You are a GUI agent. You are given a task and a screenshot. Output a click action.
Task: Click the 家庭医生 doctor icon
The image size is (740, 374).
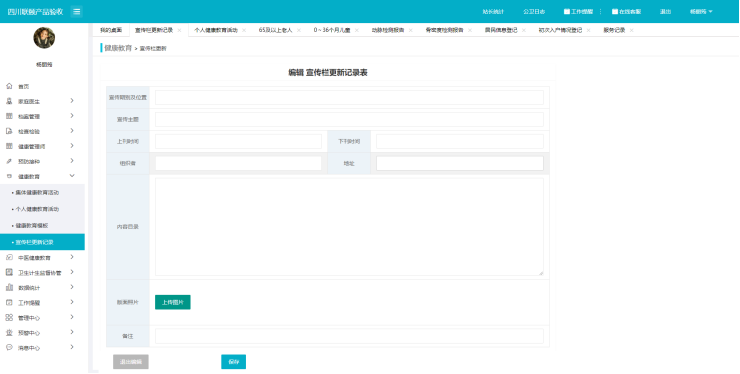tap(9, 101)
